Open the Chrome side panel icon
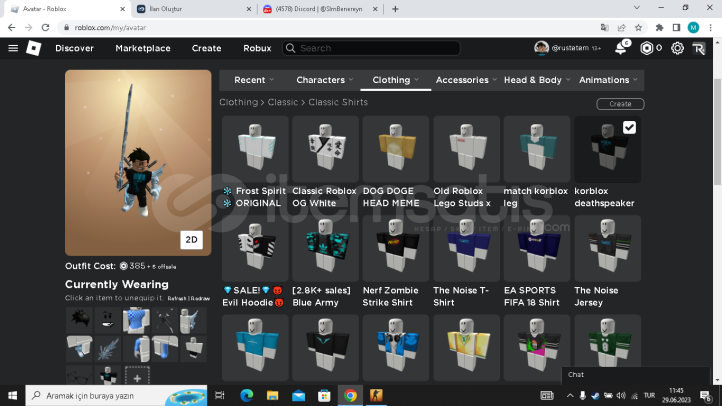722x406 pixels. coord(676,28)
